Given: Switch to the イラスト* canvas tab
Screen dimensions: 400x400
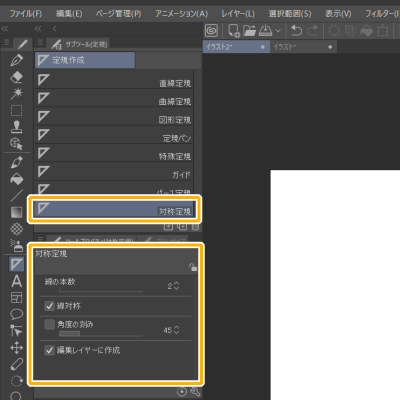Looking at the screenshot, I should tap(303, 47).
